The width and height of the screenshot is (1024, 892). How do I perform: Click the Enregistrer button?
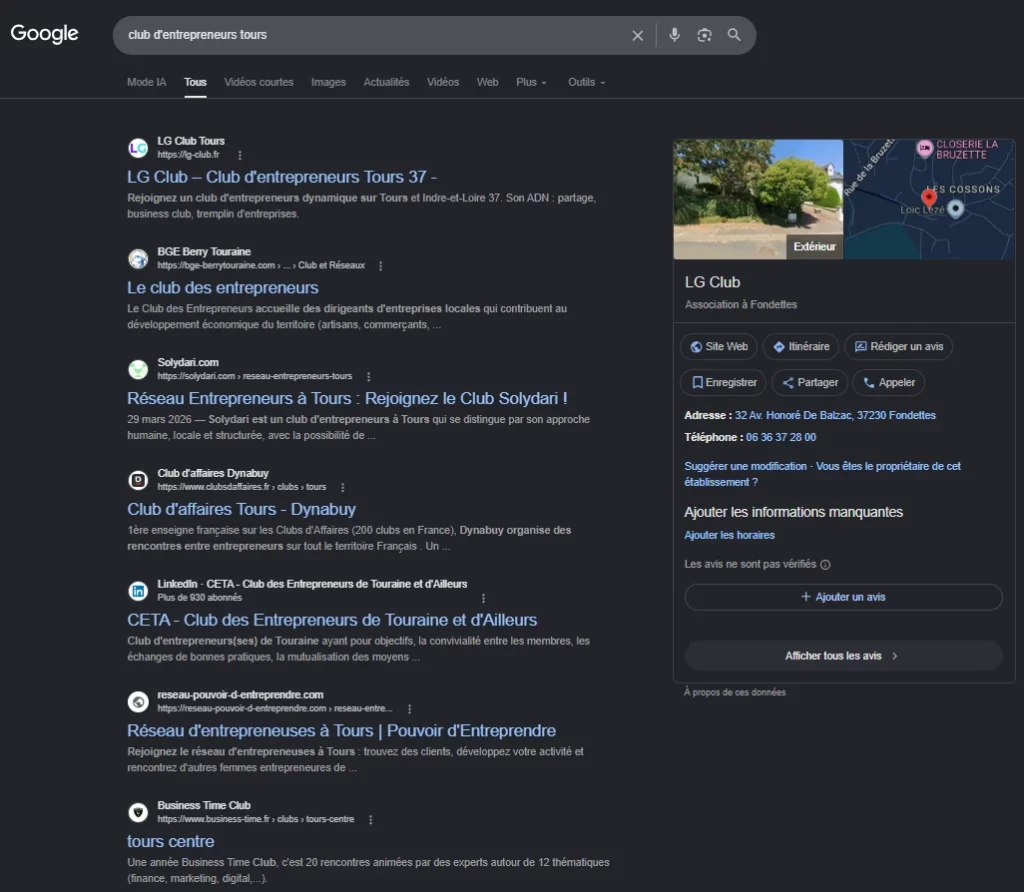723,383
